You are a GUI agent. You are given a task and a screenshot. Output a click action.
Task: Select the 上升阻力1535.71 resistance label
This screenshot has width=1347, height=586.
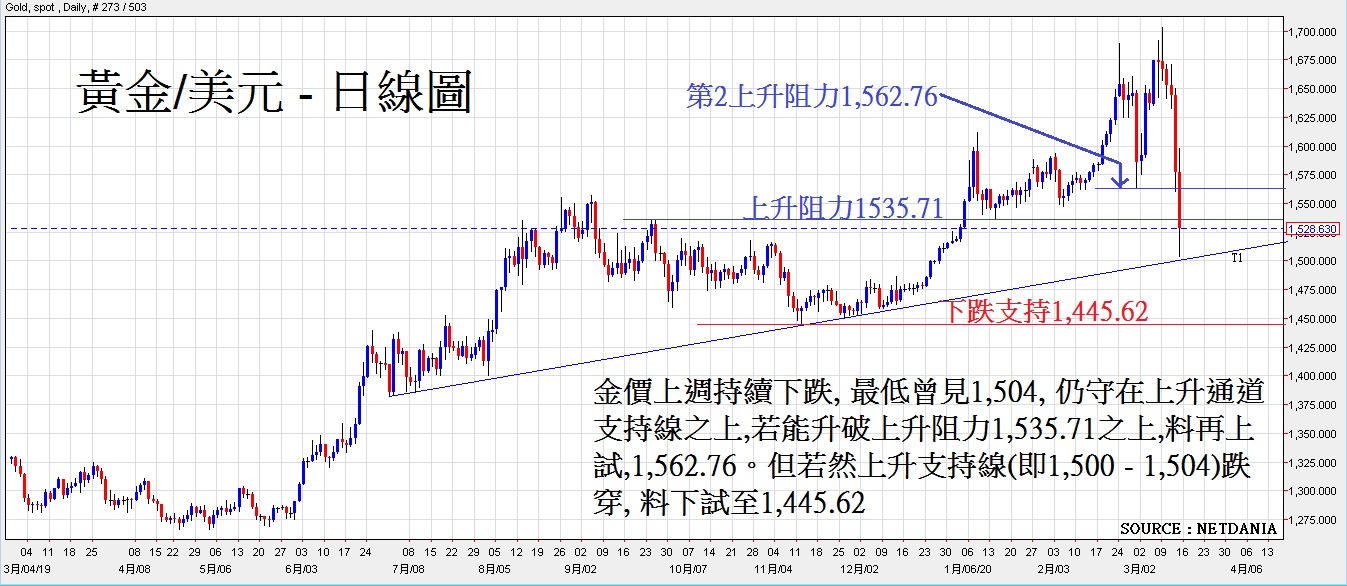point(842,208)
